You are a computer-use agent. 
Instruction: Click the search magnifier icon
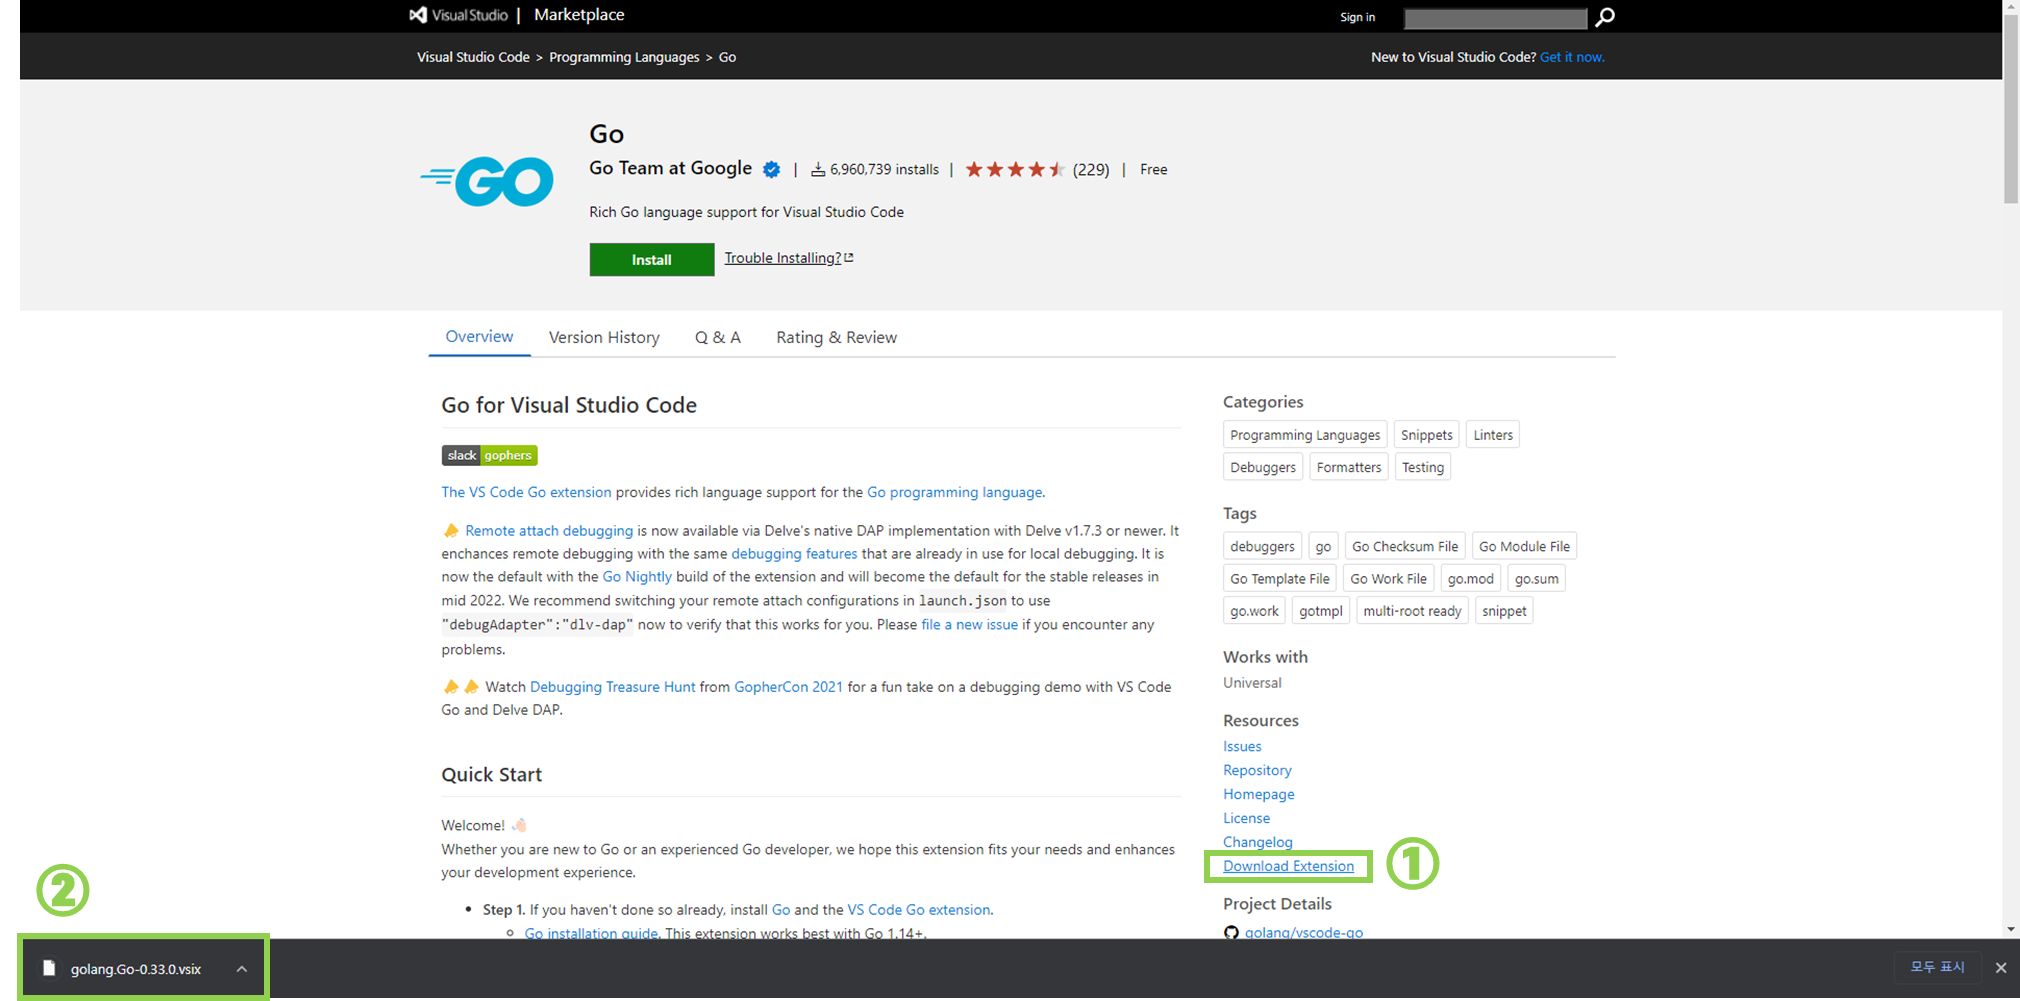coord(1605,17)
